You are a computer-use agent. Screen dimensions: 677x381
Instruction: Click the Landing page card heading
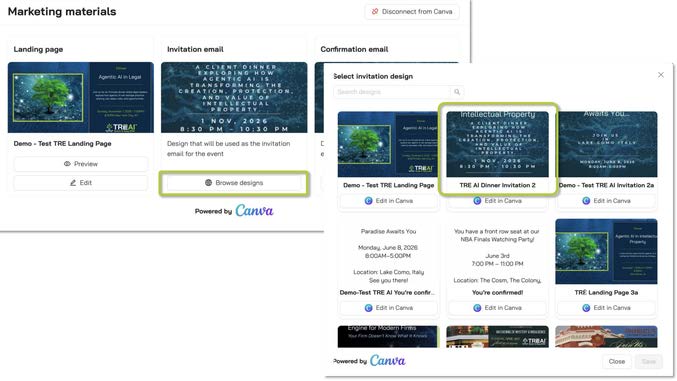tap(38, 49)
